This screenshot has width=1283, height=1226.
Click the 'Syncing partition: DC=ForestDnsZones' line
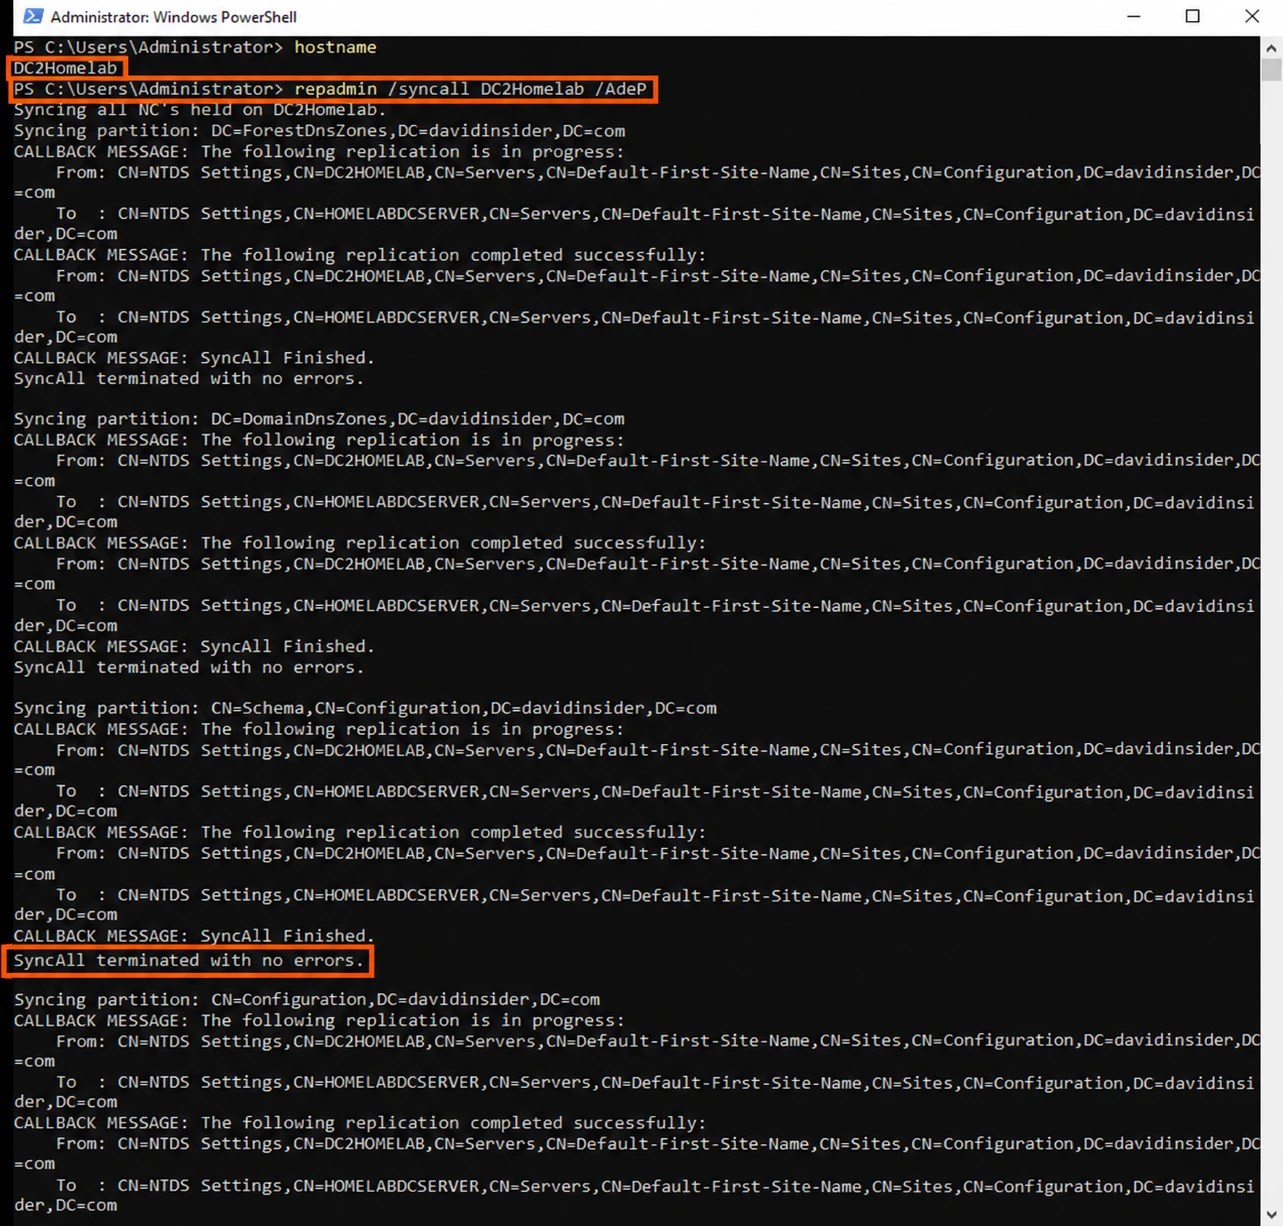tap(319, 131)
